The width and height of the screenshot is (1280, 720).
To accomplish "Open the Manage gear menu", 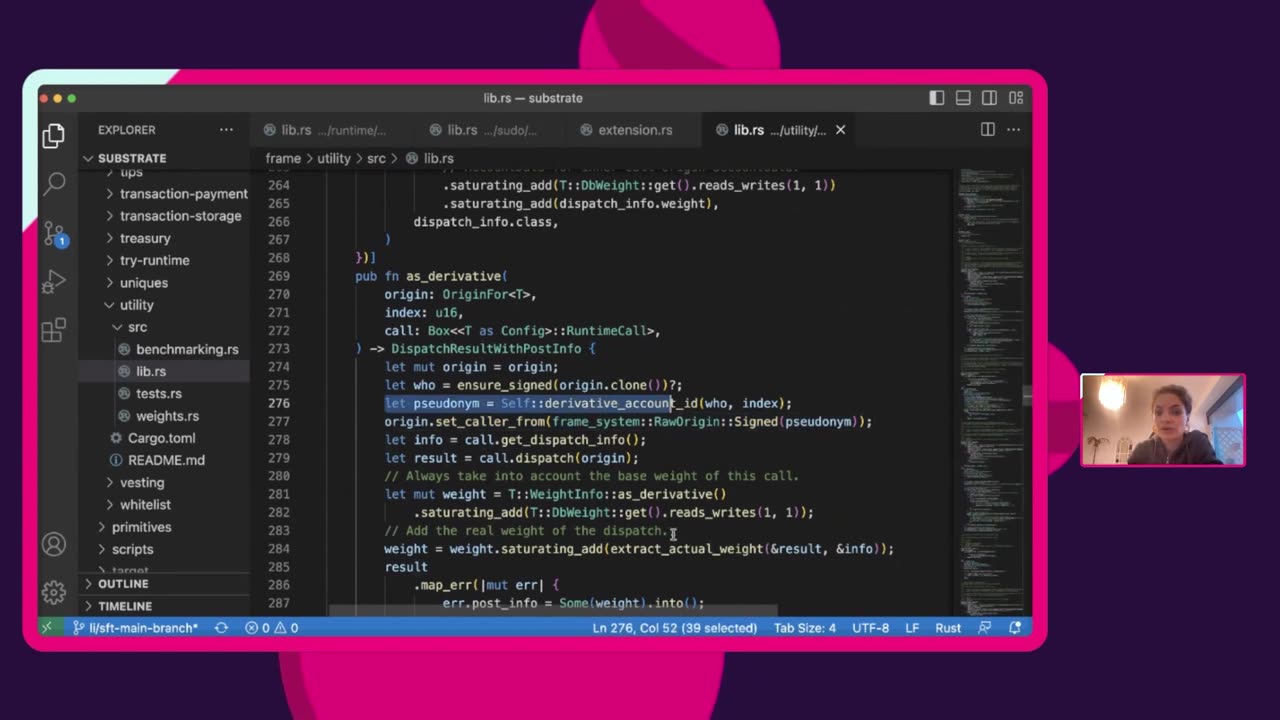I will (54, 591).
